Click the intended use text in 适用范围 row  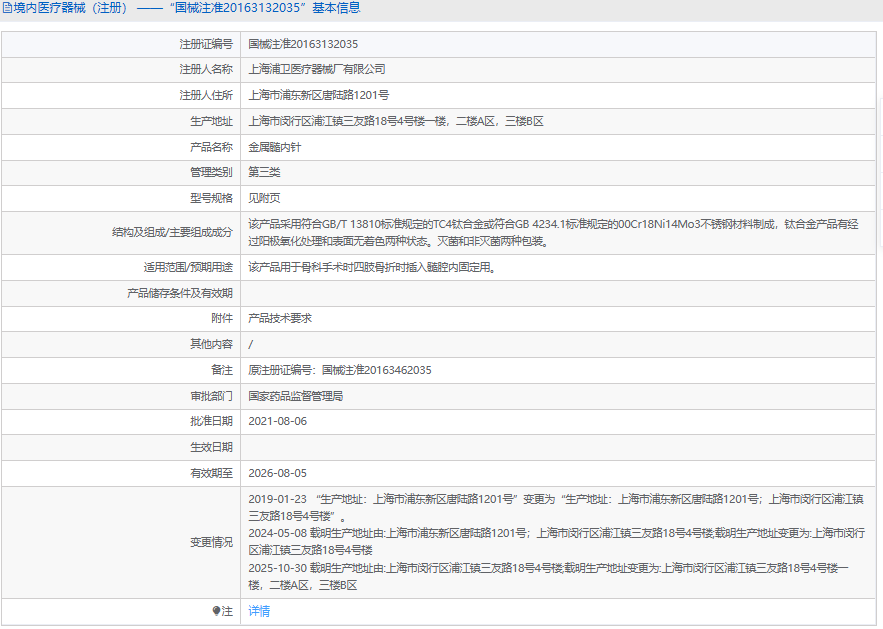pyautogui.click(x=371, y=267)
